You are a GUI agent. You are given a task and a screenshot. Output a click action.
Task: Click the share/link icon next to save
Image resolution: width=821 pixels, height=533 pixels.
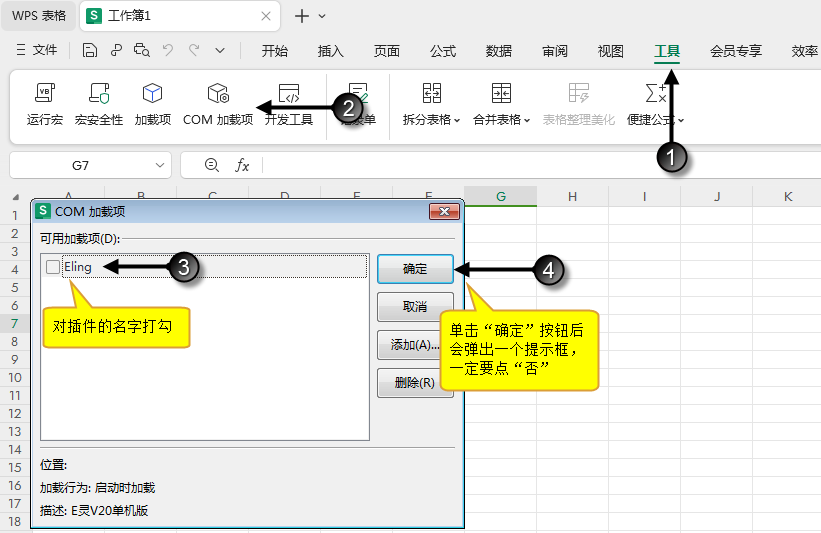tap(116, 50)
